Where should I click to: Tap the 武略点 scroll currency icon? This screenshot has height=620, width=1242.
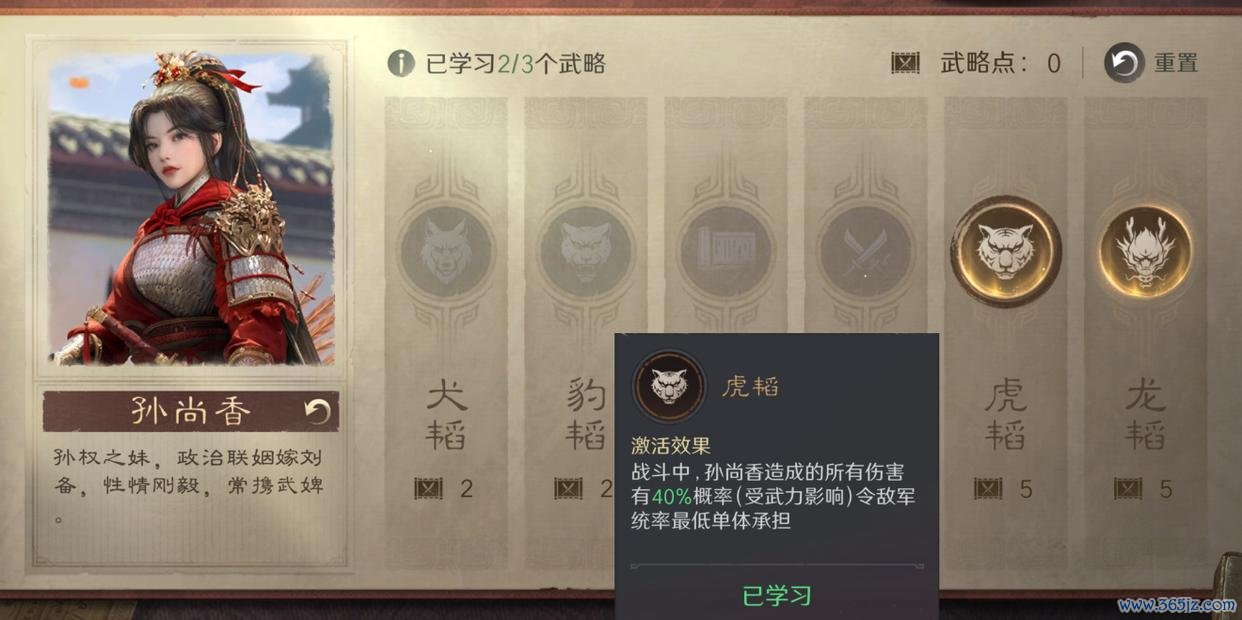click(x=905, y=64)
